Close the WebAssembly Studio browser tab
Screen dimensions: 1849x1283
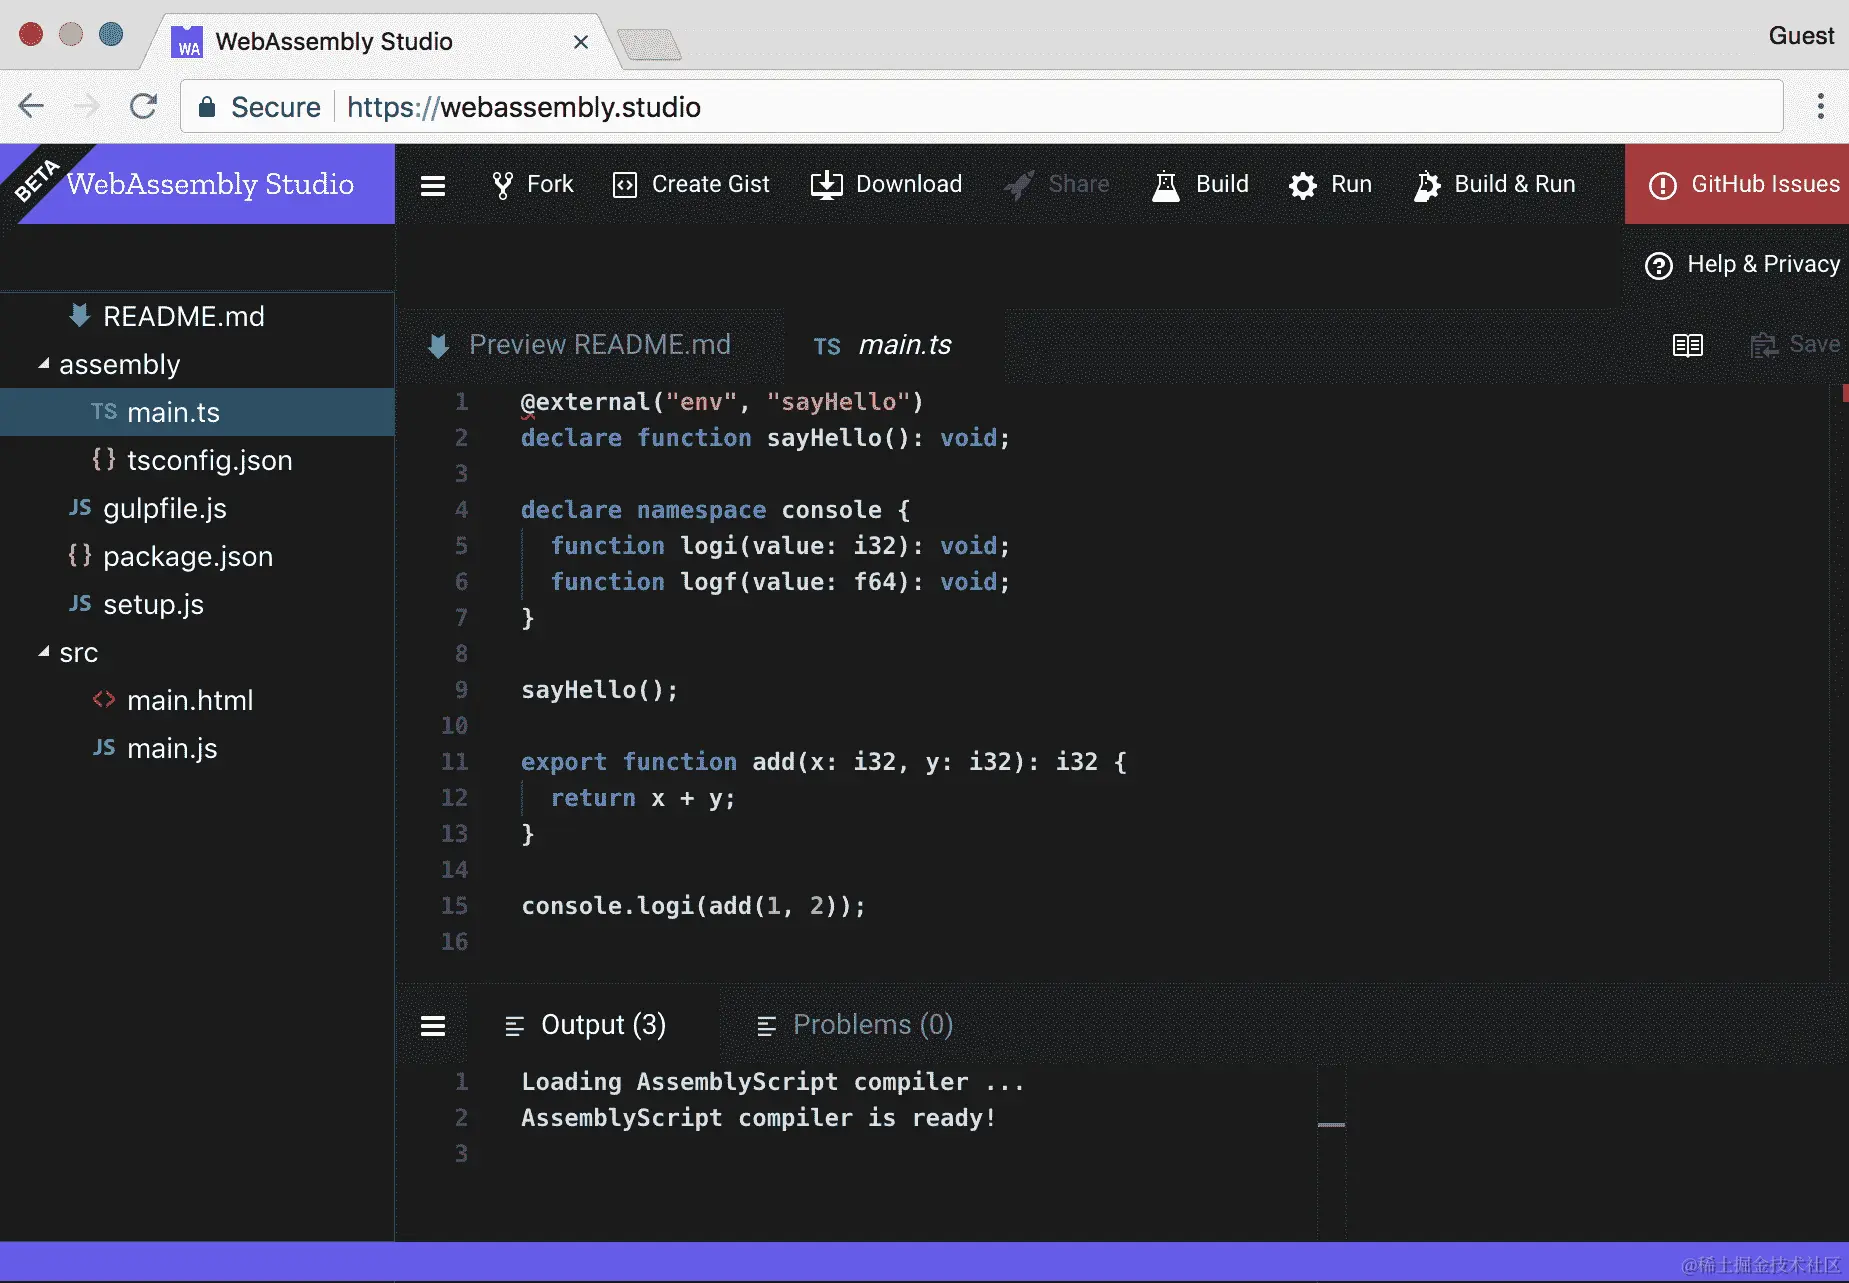[x=581, y=42]
